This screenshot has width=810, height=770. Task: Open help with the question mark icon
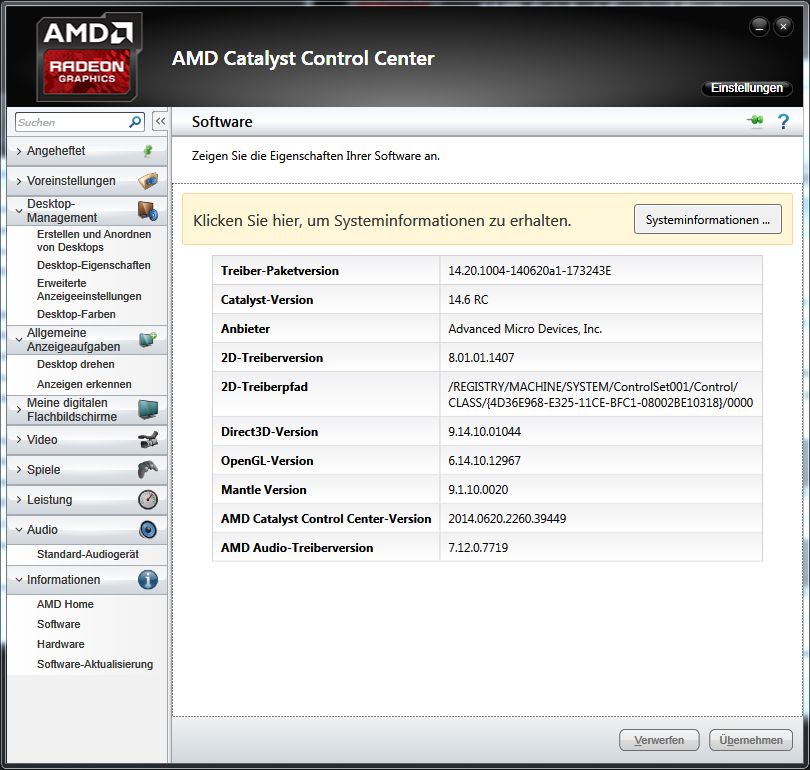[x=783, y=122]
